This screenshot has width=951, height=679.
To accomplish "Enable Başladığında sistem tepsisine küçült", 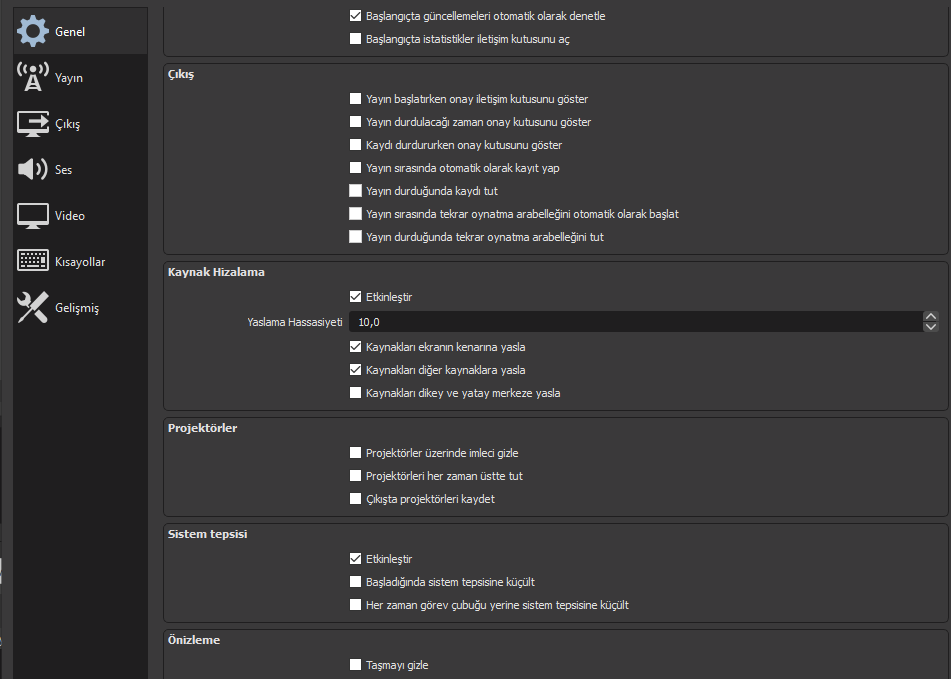I will click(x=355, y=582).
